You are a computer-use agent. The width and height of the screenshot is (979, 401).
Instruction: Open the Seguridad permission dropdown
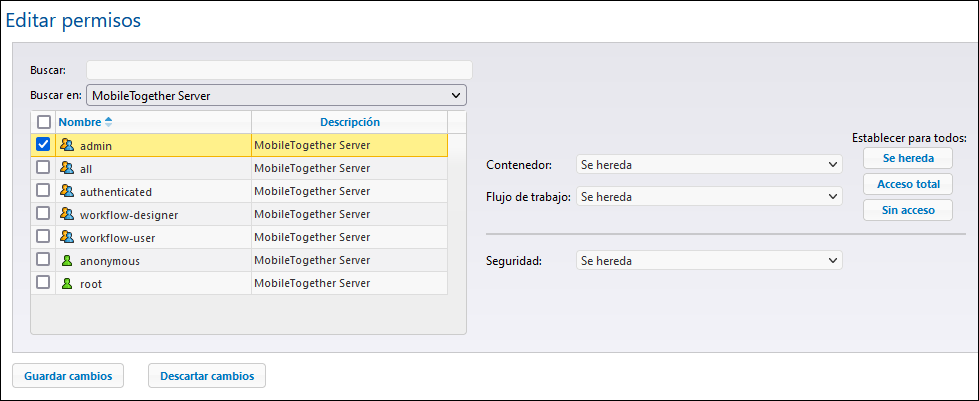(709, 260)
